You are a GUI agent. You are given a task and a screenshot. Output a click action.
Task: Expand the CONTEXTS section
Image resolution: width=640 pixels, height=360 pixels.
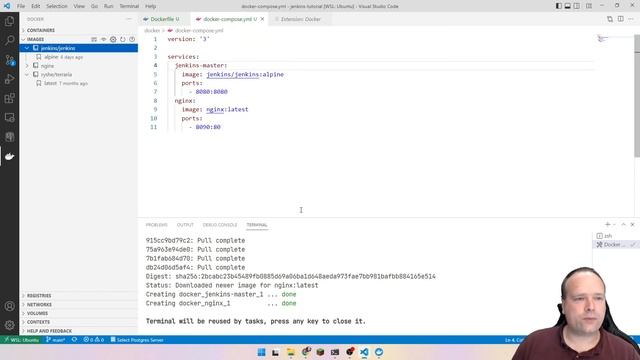coord(79,322)
